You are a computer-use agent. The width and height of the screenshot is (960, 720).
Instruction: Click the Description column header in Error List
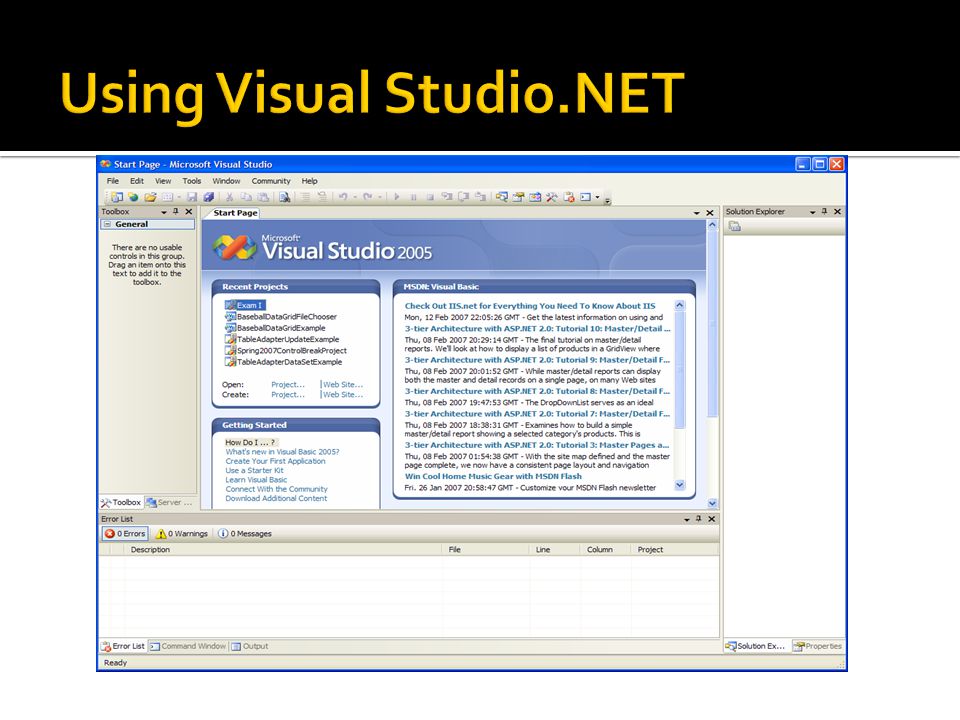coord(282,550)
